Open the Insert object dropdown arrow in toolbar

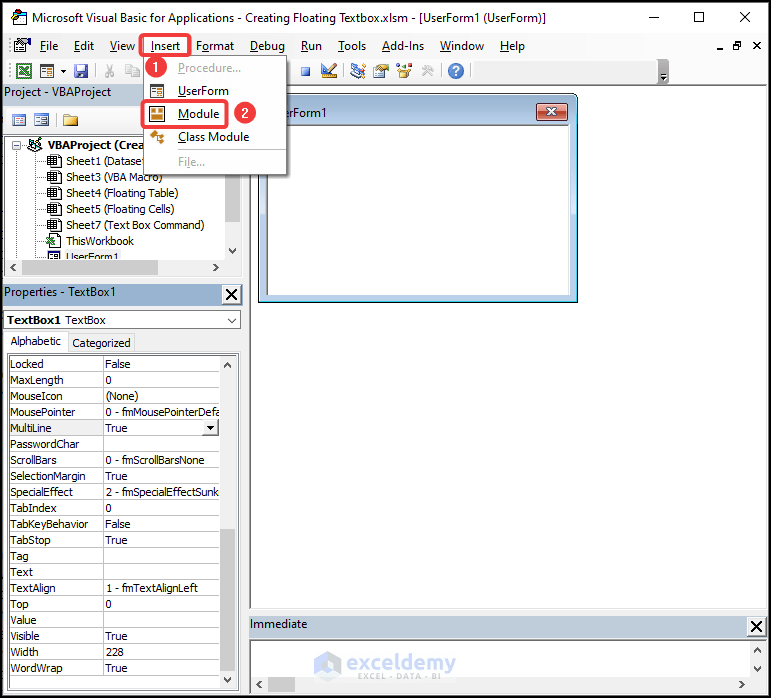(63, 72)
